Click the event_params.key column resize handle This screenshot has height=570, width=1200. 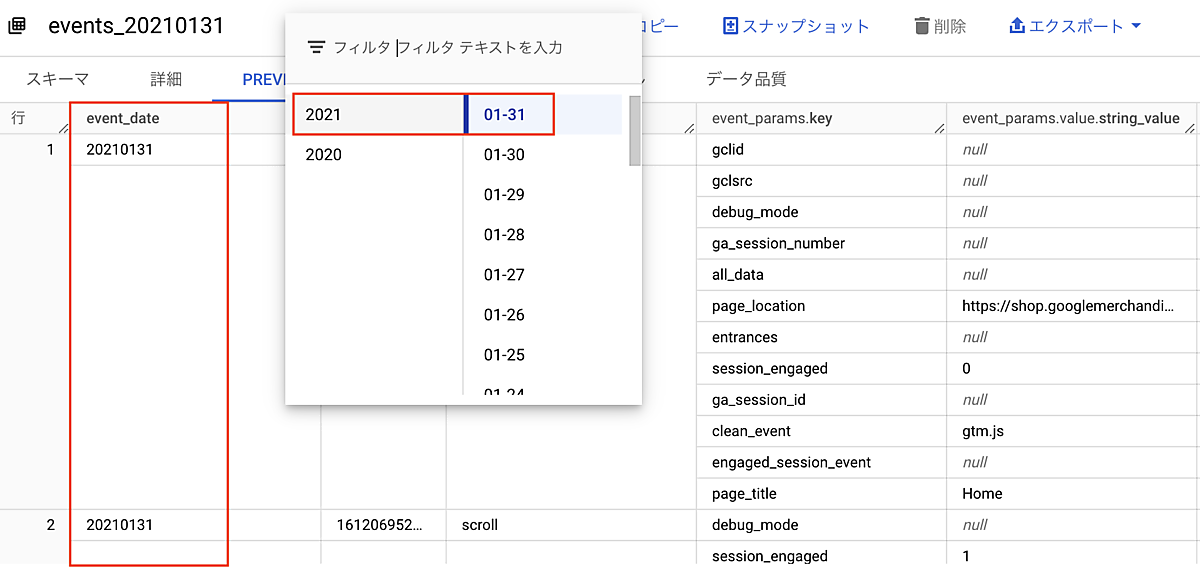click(939, 127)
